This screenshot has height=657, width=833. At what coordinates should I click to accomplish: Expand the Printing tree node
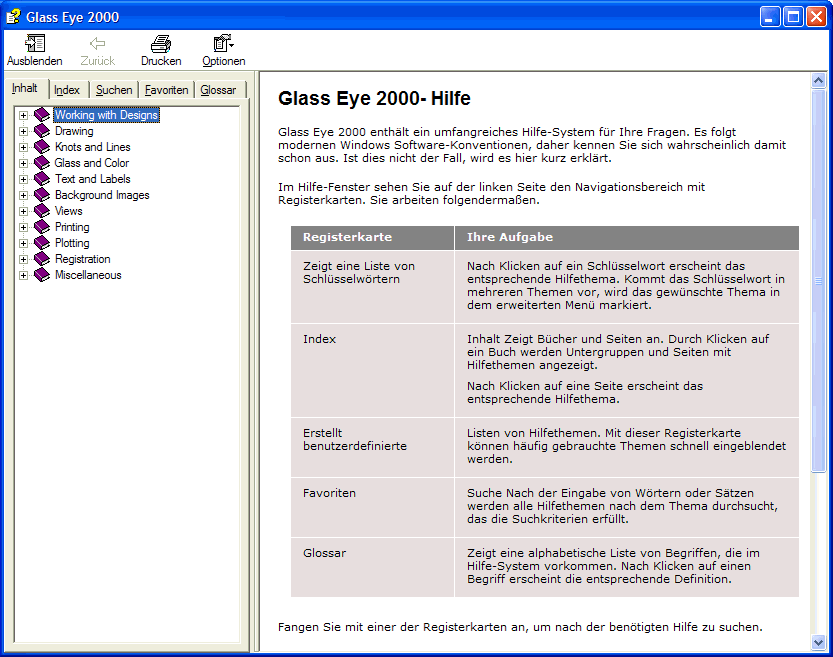coord(23,227)
